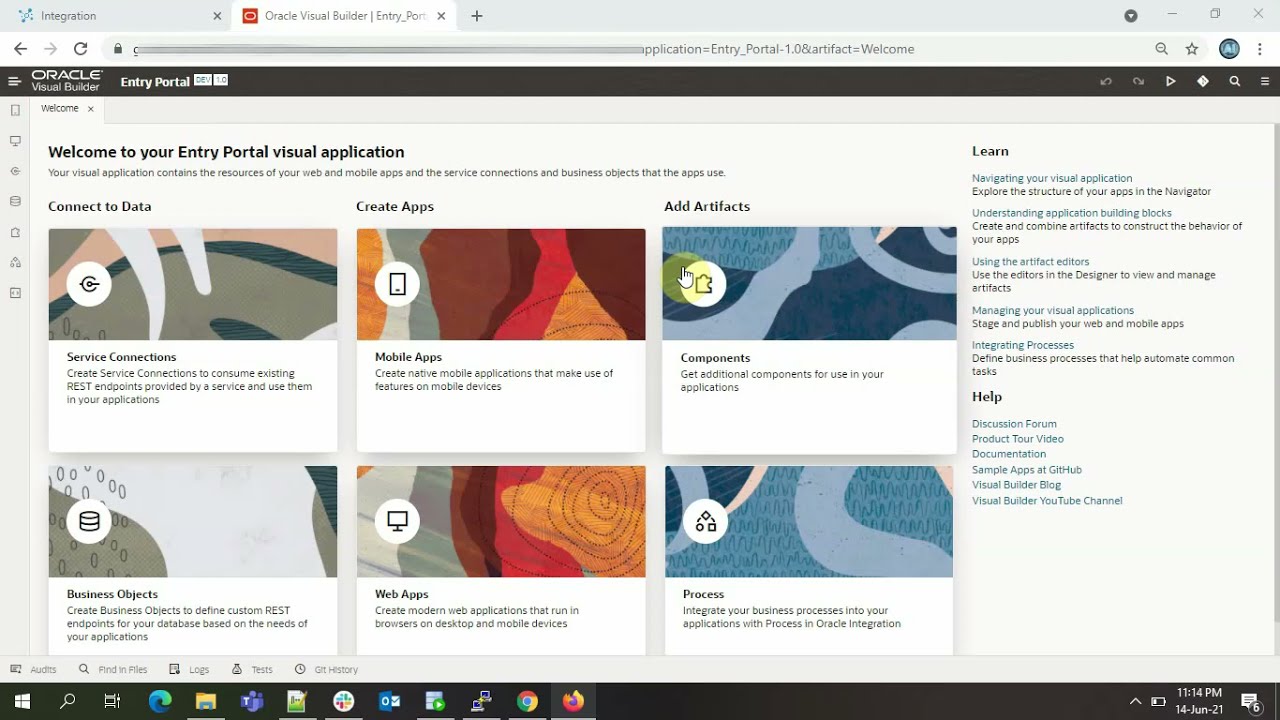Open Slack from the taskbar
Image resolution: width=1280 pixels, height=720 pixels.
click(x=343, y=702)
